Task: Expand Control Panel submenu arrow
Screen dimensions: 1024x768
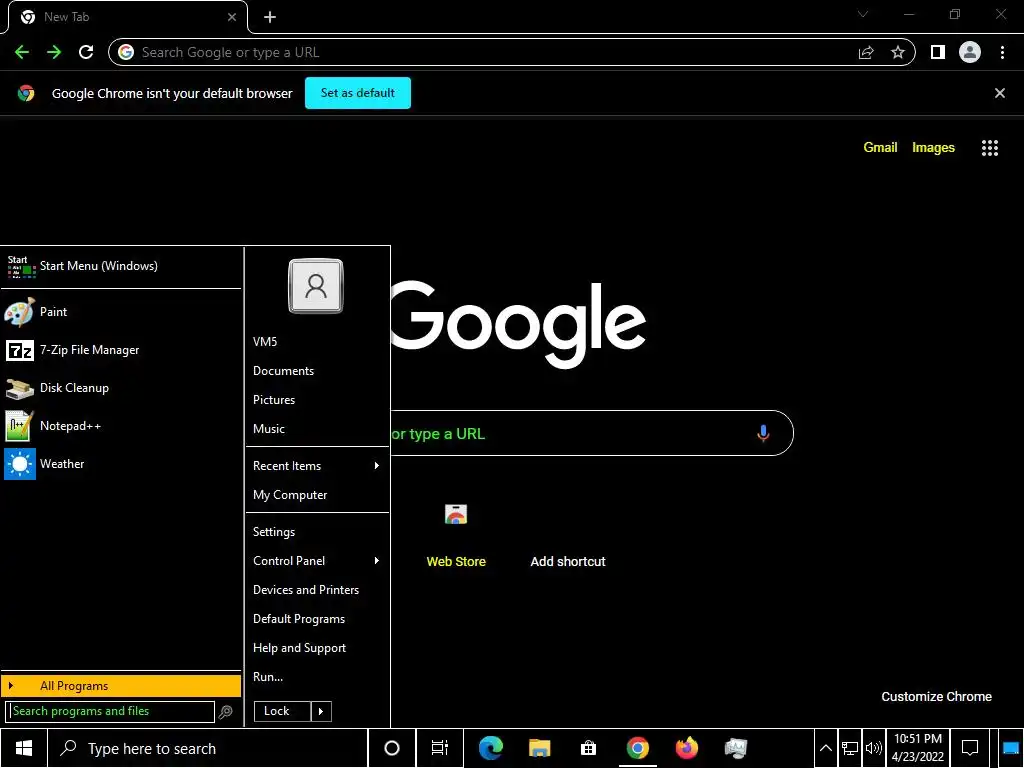Action: click(x=377, y=561)
